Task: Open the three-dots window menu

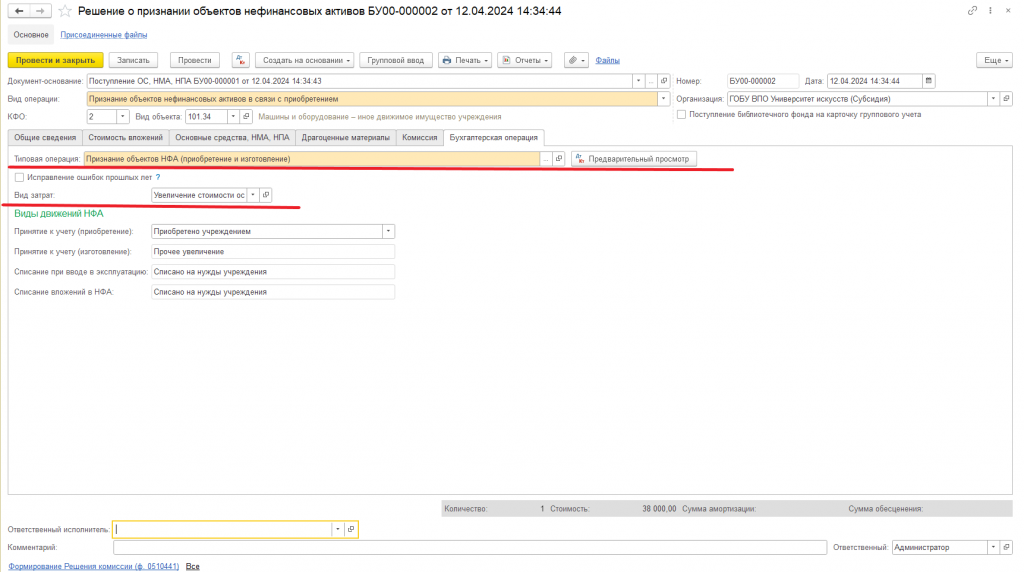Action: [990, 10]
